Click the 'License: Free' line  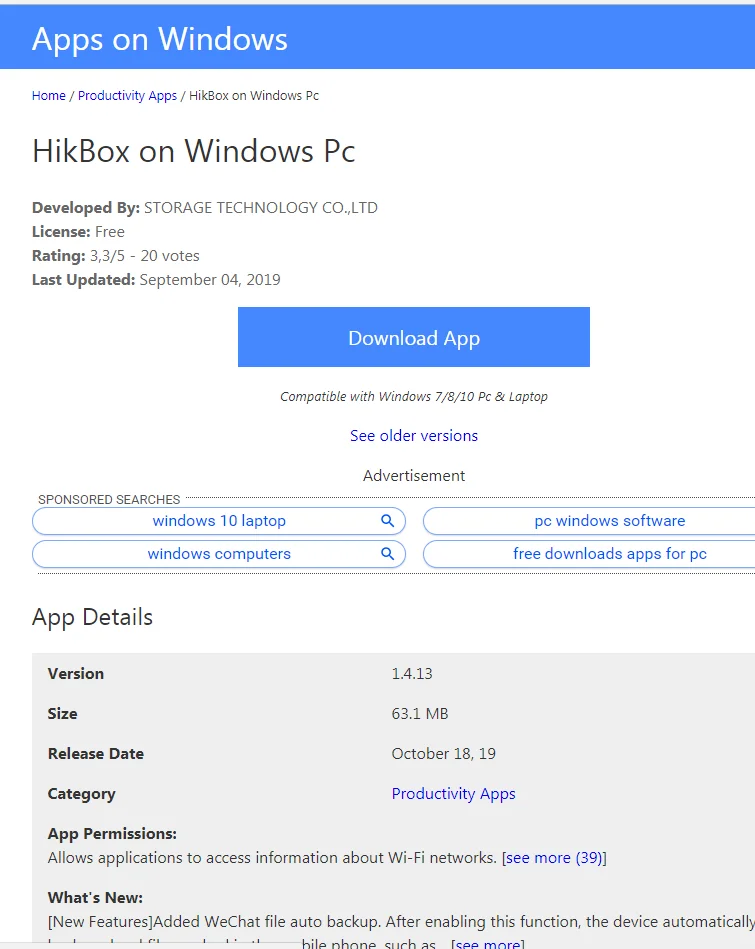(78, 232)
